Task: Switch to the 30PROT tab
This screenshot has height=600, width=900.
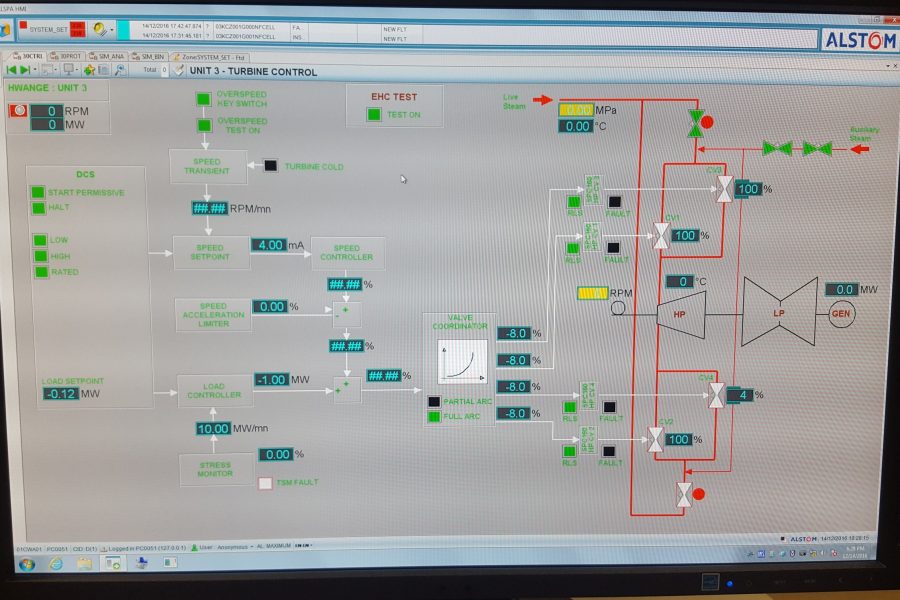Action: pyautogui.click(x=65, y=56)
